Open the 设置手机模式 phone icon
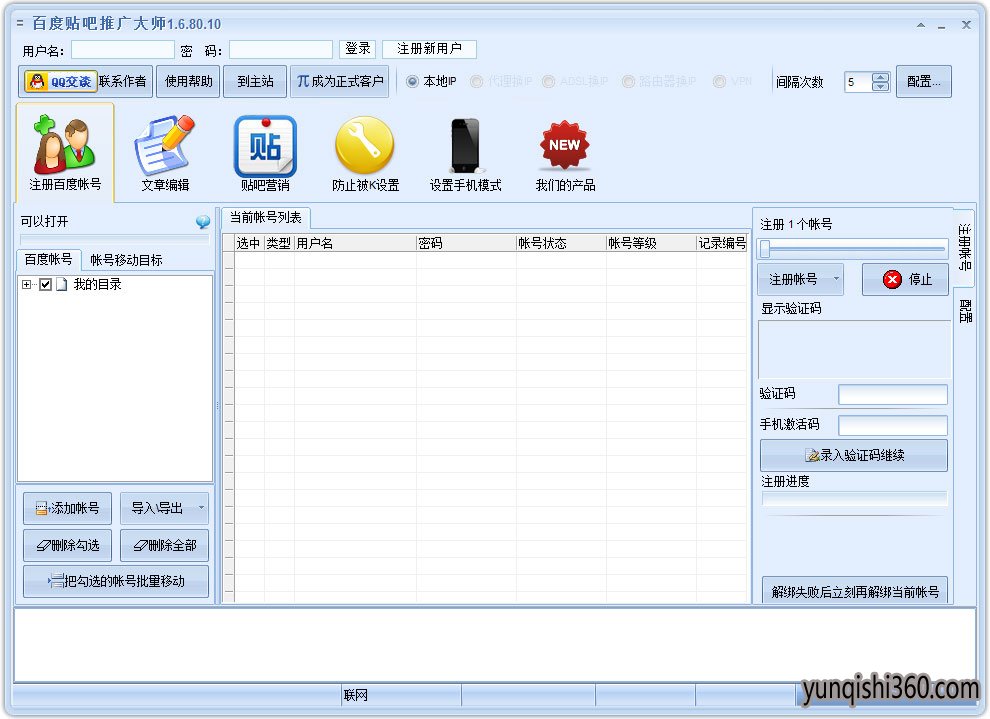 pyautogui.click(x=465, y=153)
